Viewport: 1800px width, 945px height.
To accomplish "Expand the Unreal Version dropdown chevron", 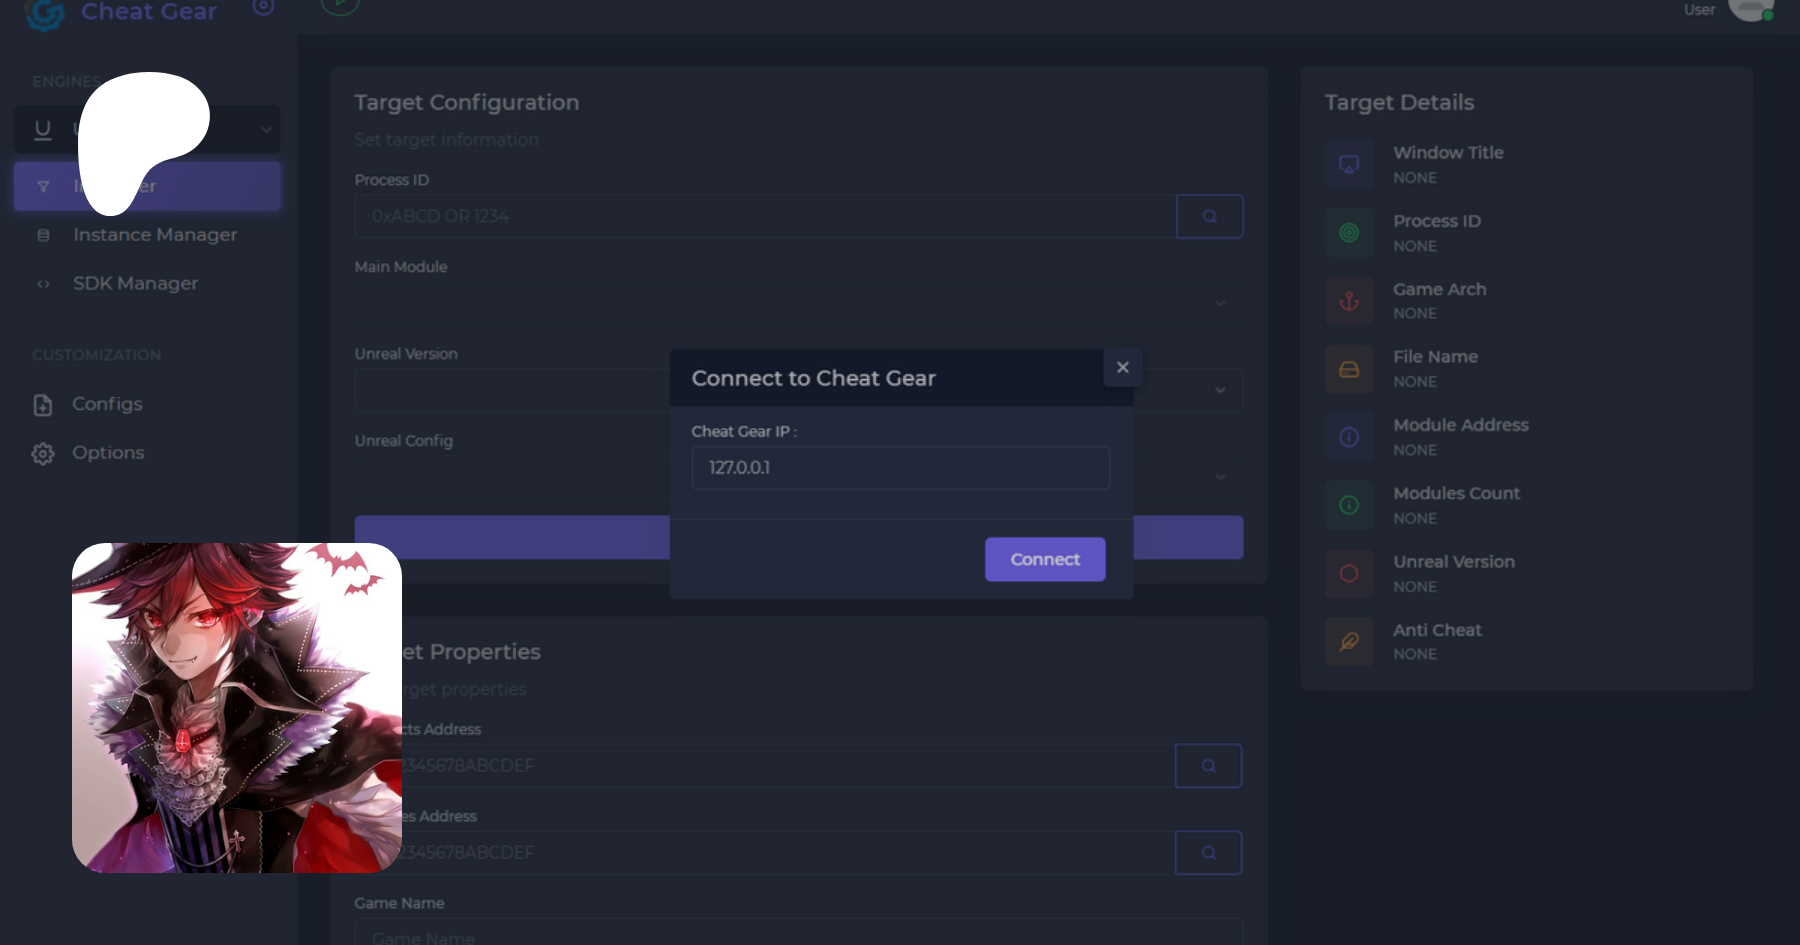I will 1220,390.
